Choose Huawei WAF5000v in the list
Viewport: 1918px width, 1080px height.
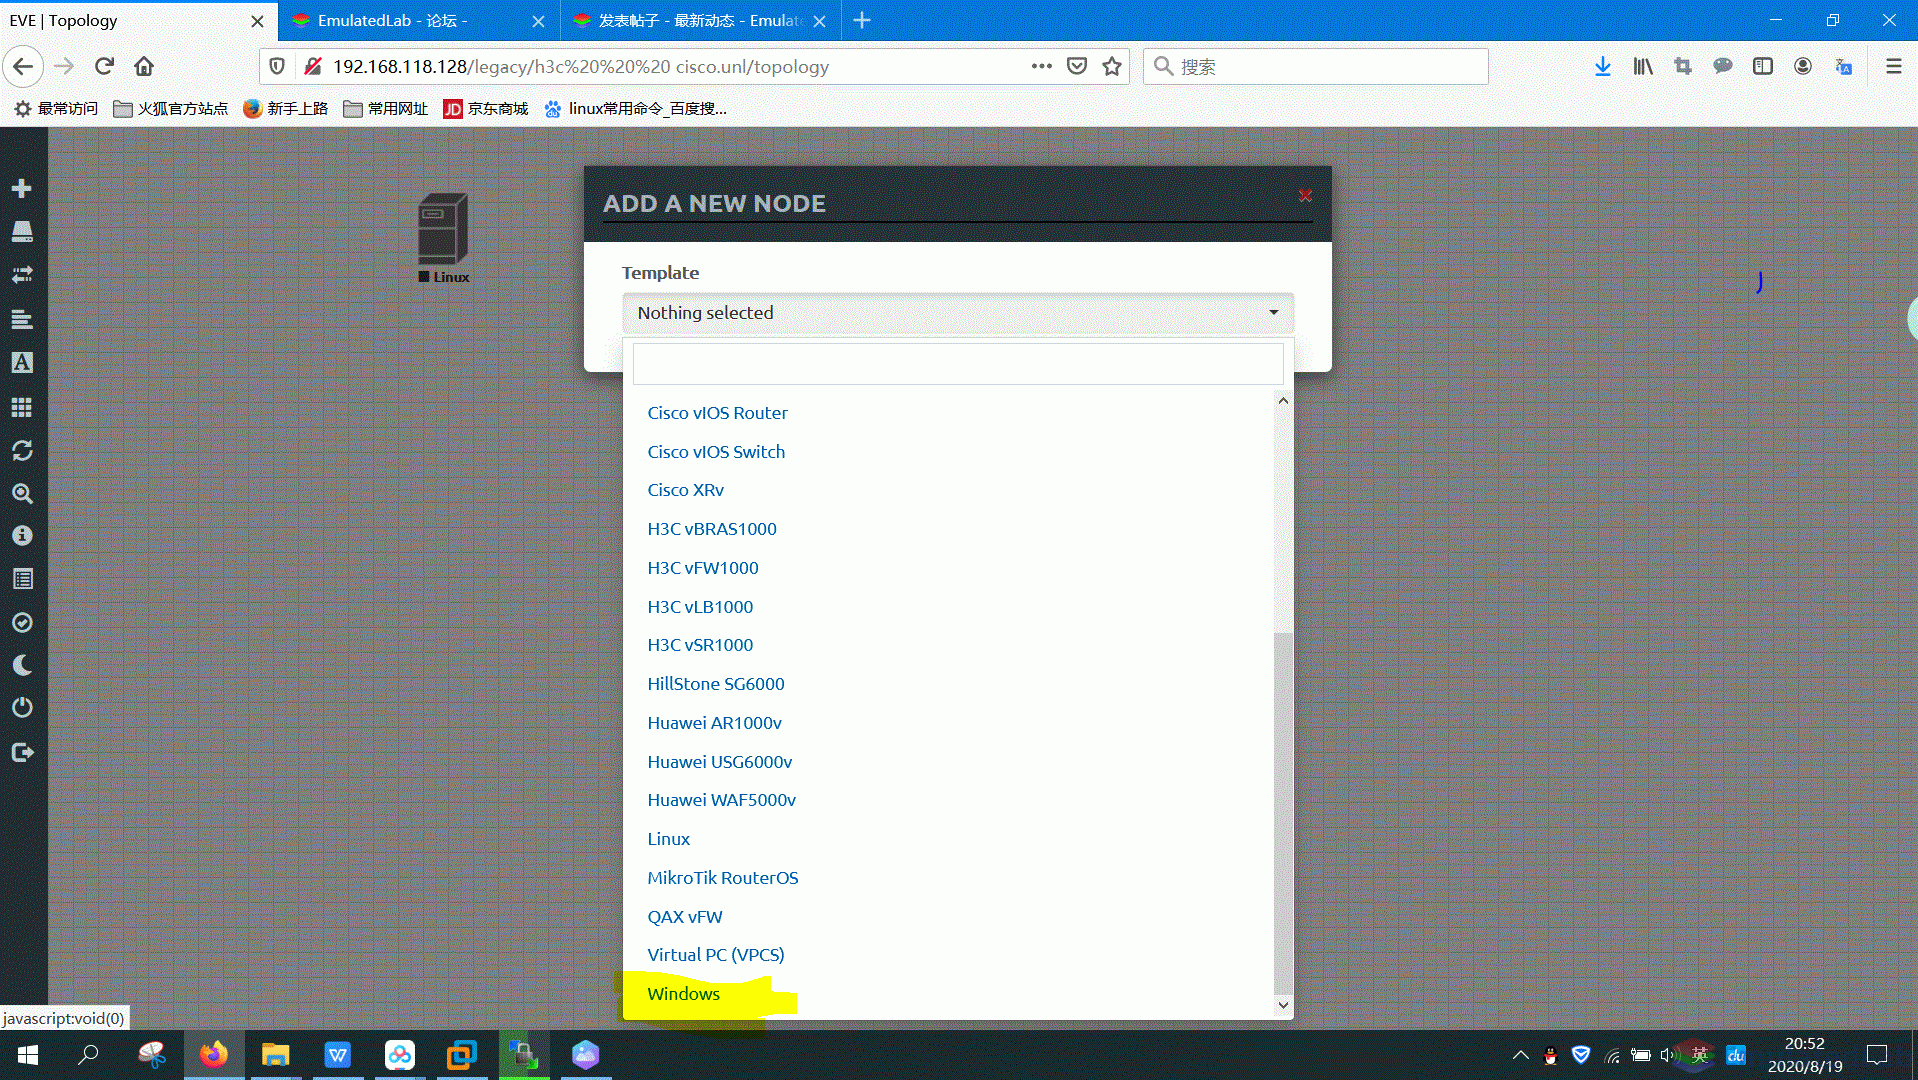pos(721,800)
